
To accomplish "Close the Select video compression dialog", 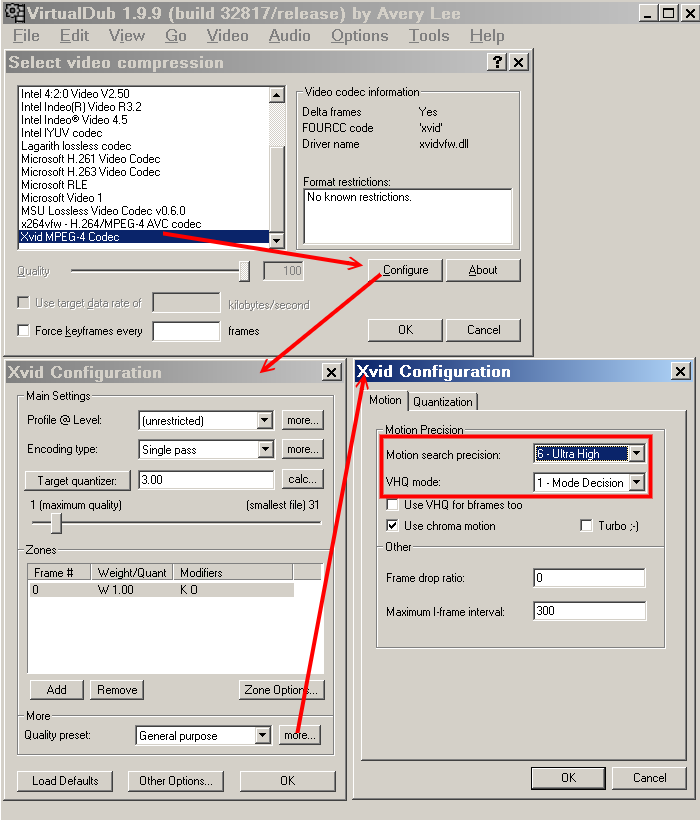I will pyautogui.click(x=518, y=62).
